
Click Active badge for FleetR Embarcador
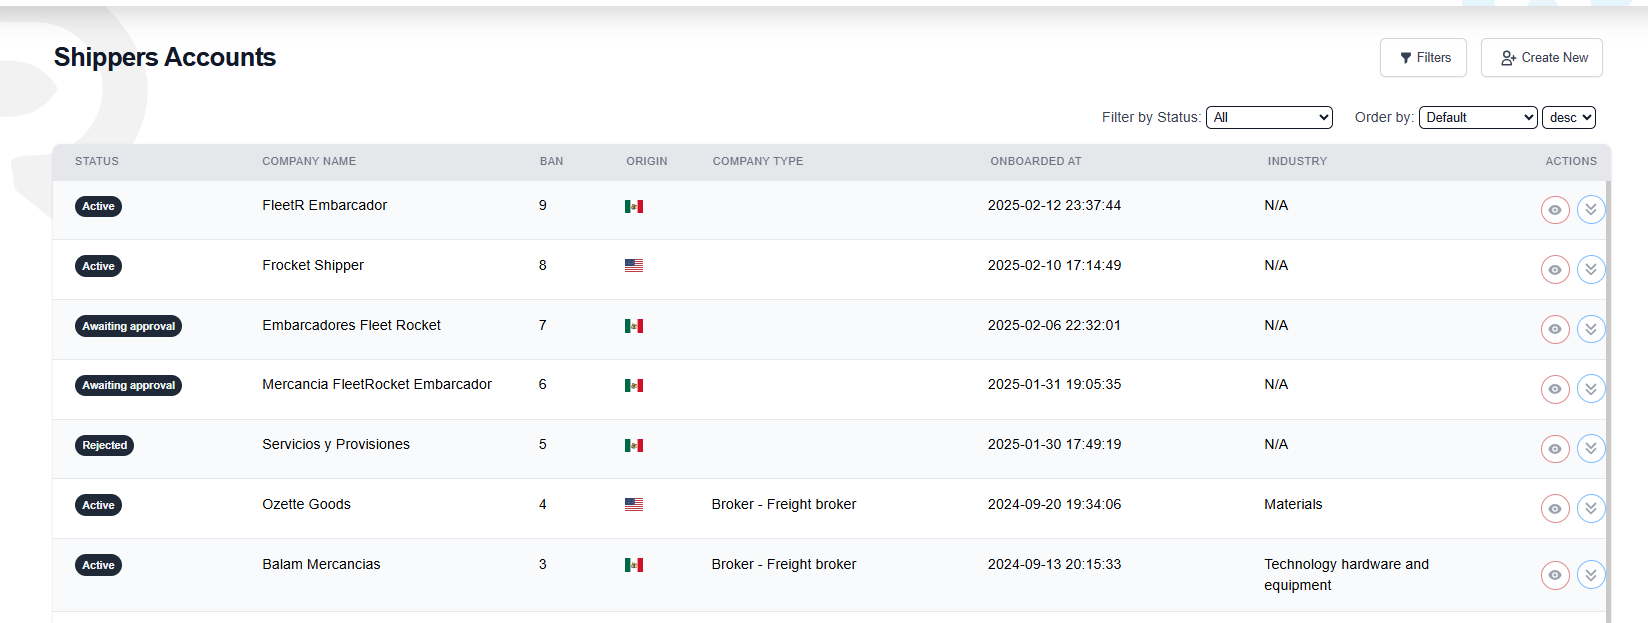(98, 206)
